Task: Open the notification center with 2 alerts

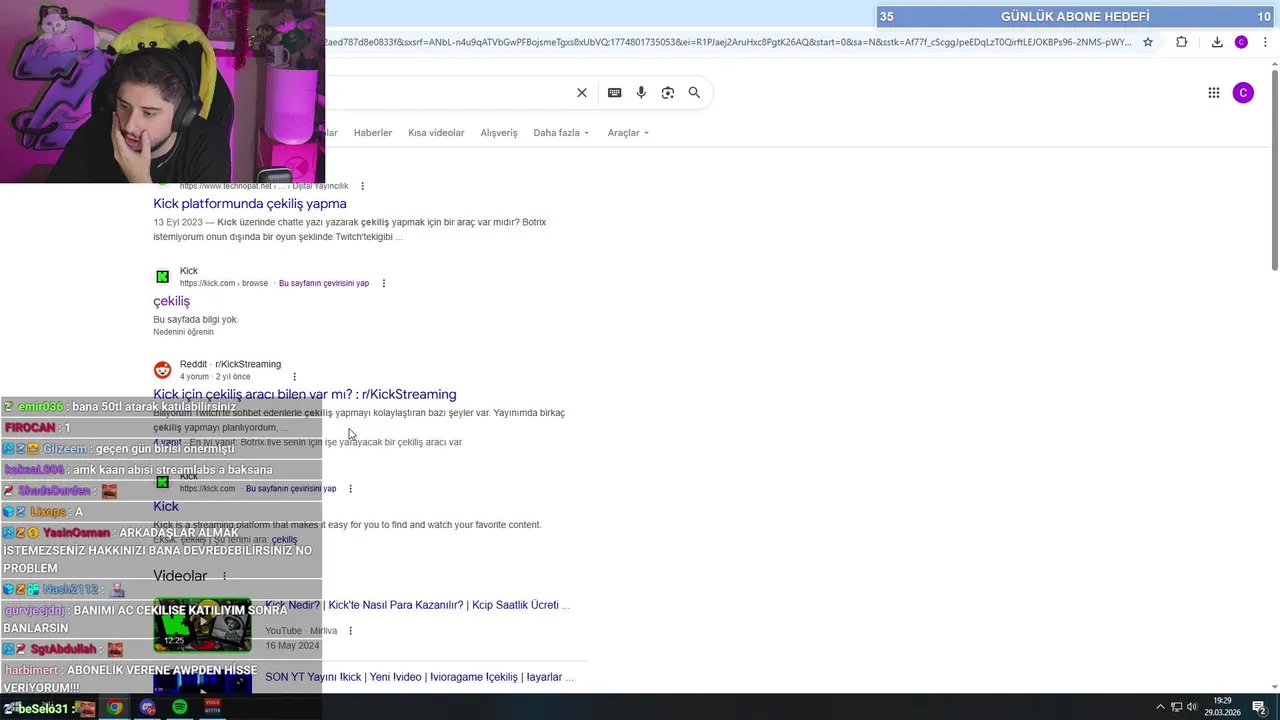Action: [x=1259, y=707]
